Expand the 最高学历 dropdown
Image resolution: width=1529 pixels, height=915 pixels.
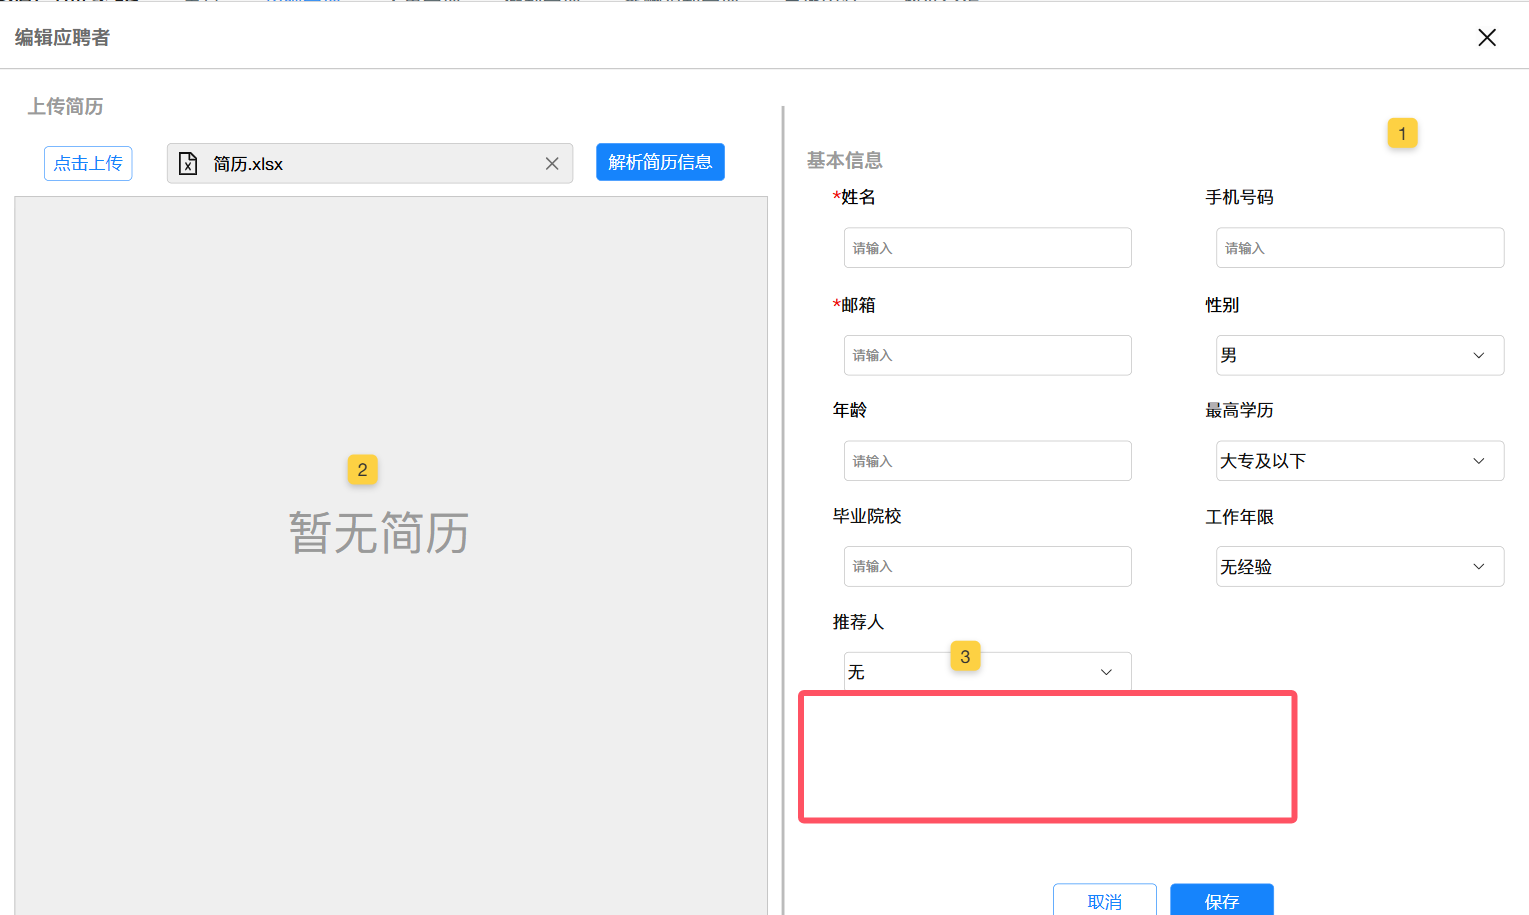[x=1359, y=461]
